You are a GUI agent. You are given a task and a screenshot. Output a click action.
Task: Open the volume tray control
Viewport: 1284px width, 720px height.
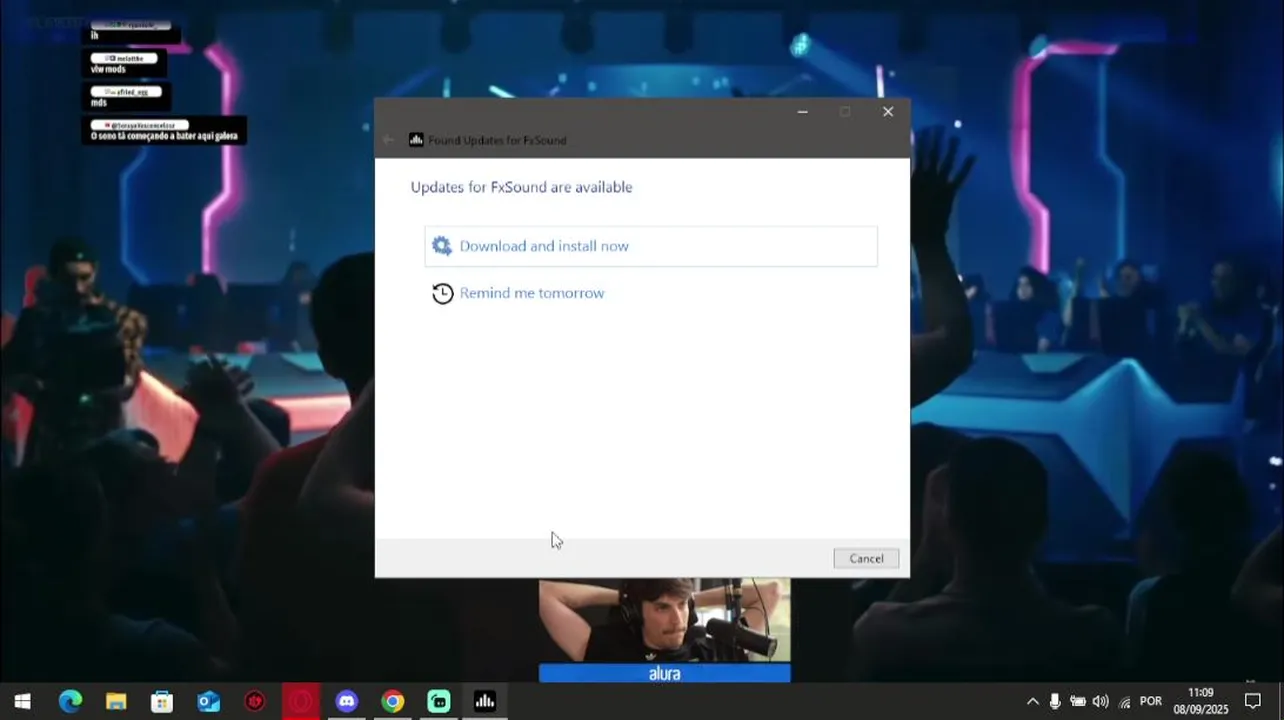[x=1101, y=702]
